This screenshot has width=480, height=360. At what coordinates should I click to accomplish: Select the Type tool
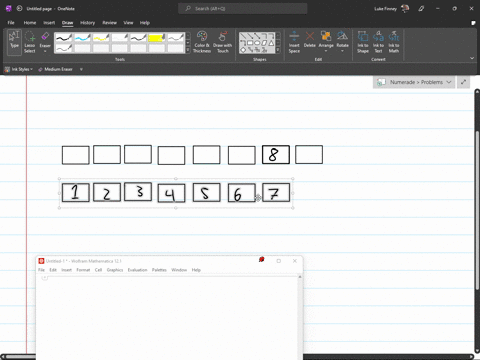coord(14,42)
